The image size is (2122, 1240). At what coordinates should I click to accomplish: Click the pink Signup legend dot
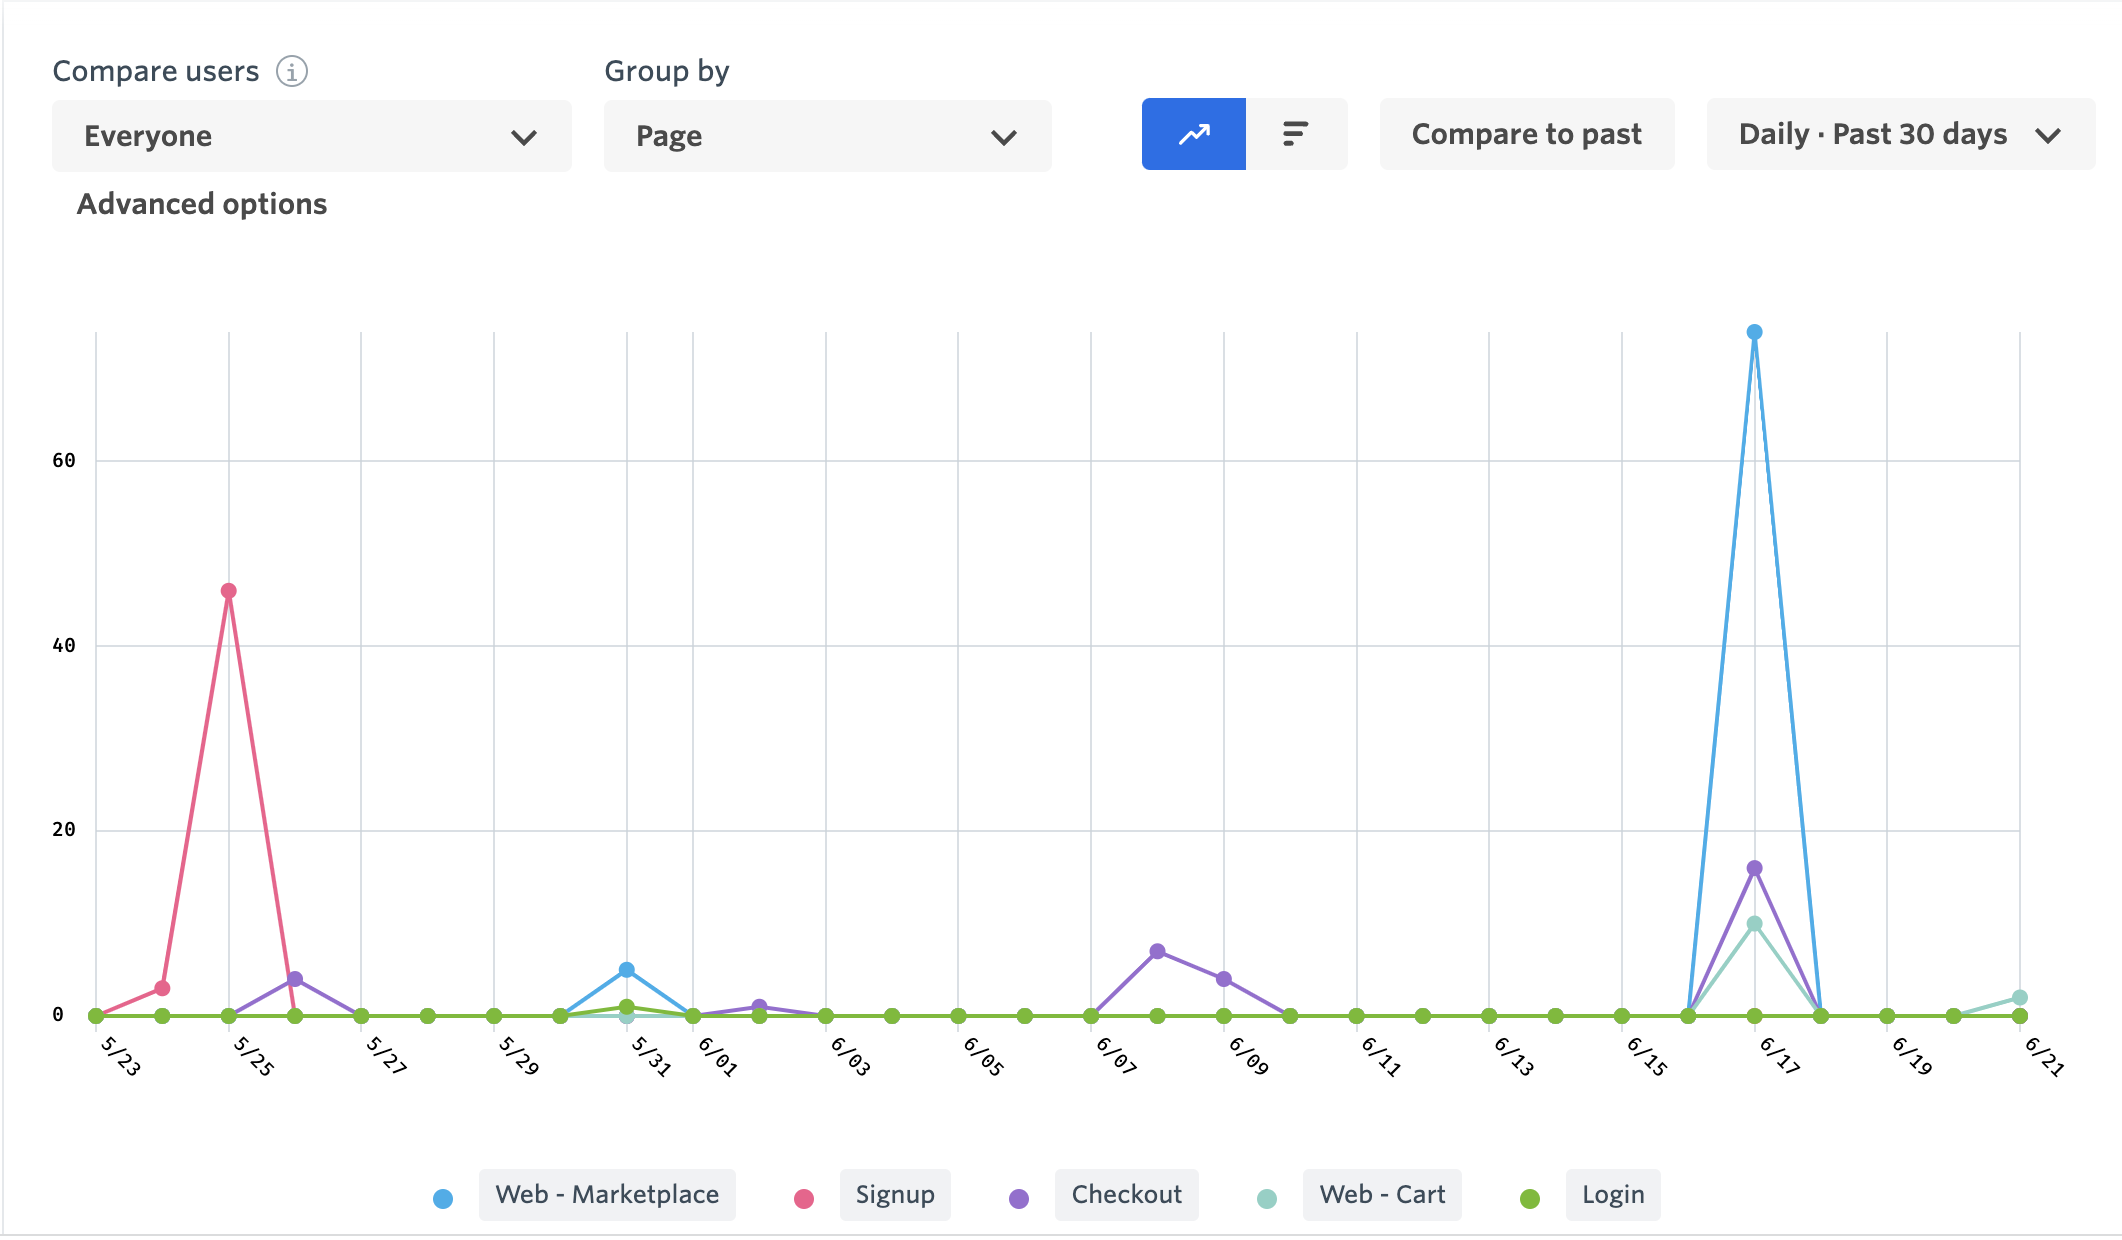tap(803, 1199)
